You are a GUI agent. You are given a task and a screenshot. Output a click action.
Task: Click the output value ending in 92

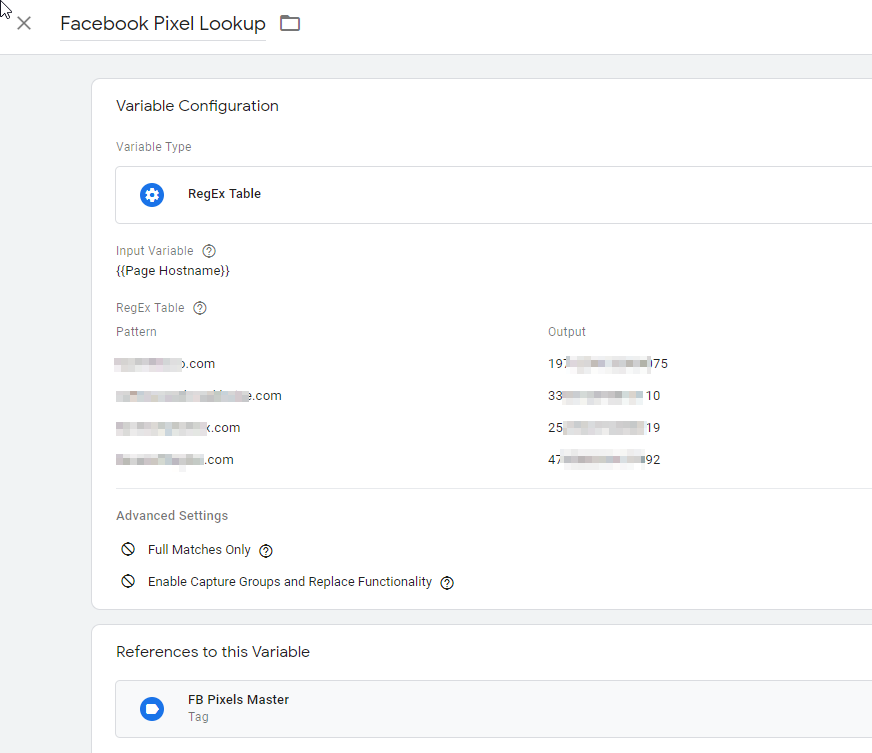(604, 460)
